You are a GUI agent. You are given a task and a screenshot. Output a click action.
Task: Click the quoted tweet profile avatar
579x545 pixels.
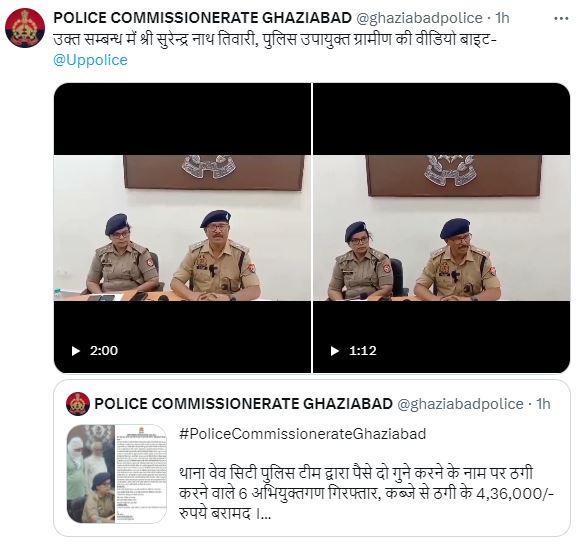78,404
